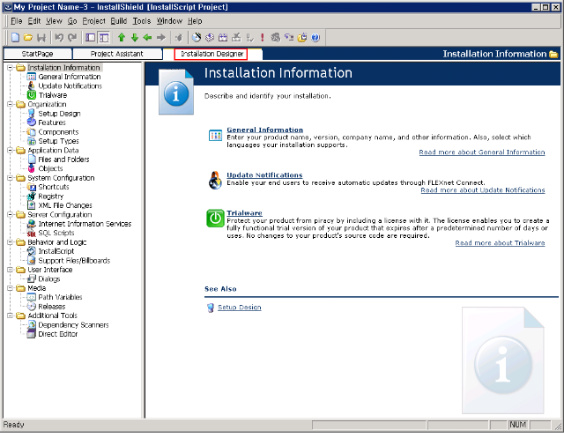Click the blue help question mark icon

tap(315, 37)
